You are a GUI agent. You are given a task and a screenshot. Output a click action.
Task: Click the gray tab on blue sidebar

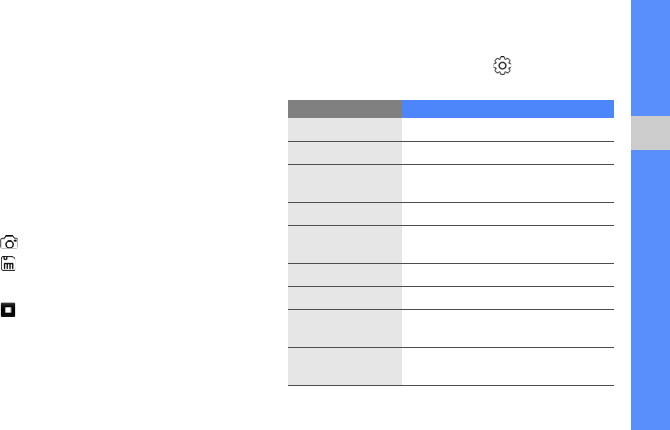[x=651, y=129]
